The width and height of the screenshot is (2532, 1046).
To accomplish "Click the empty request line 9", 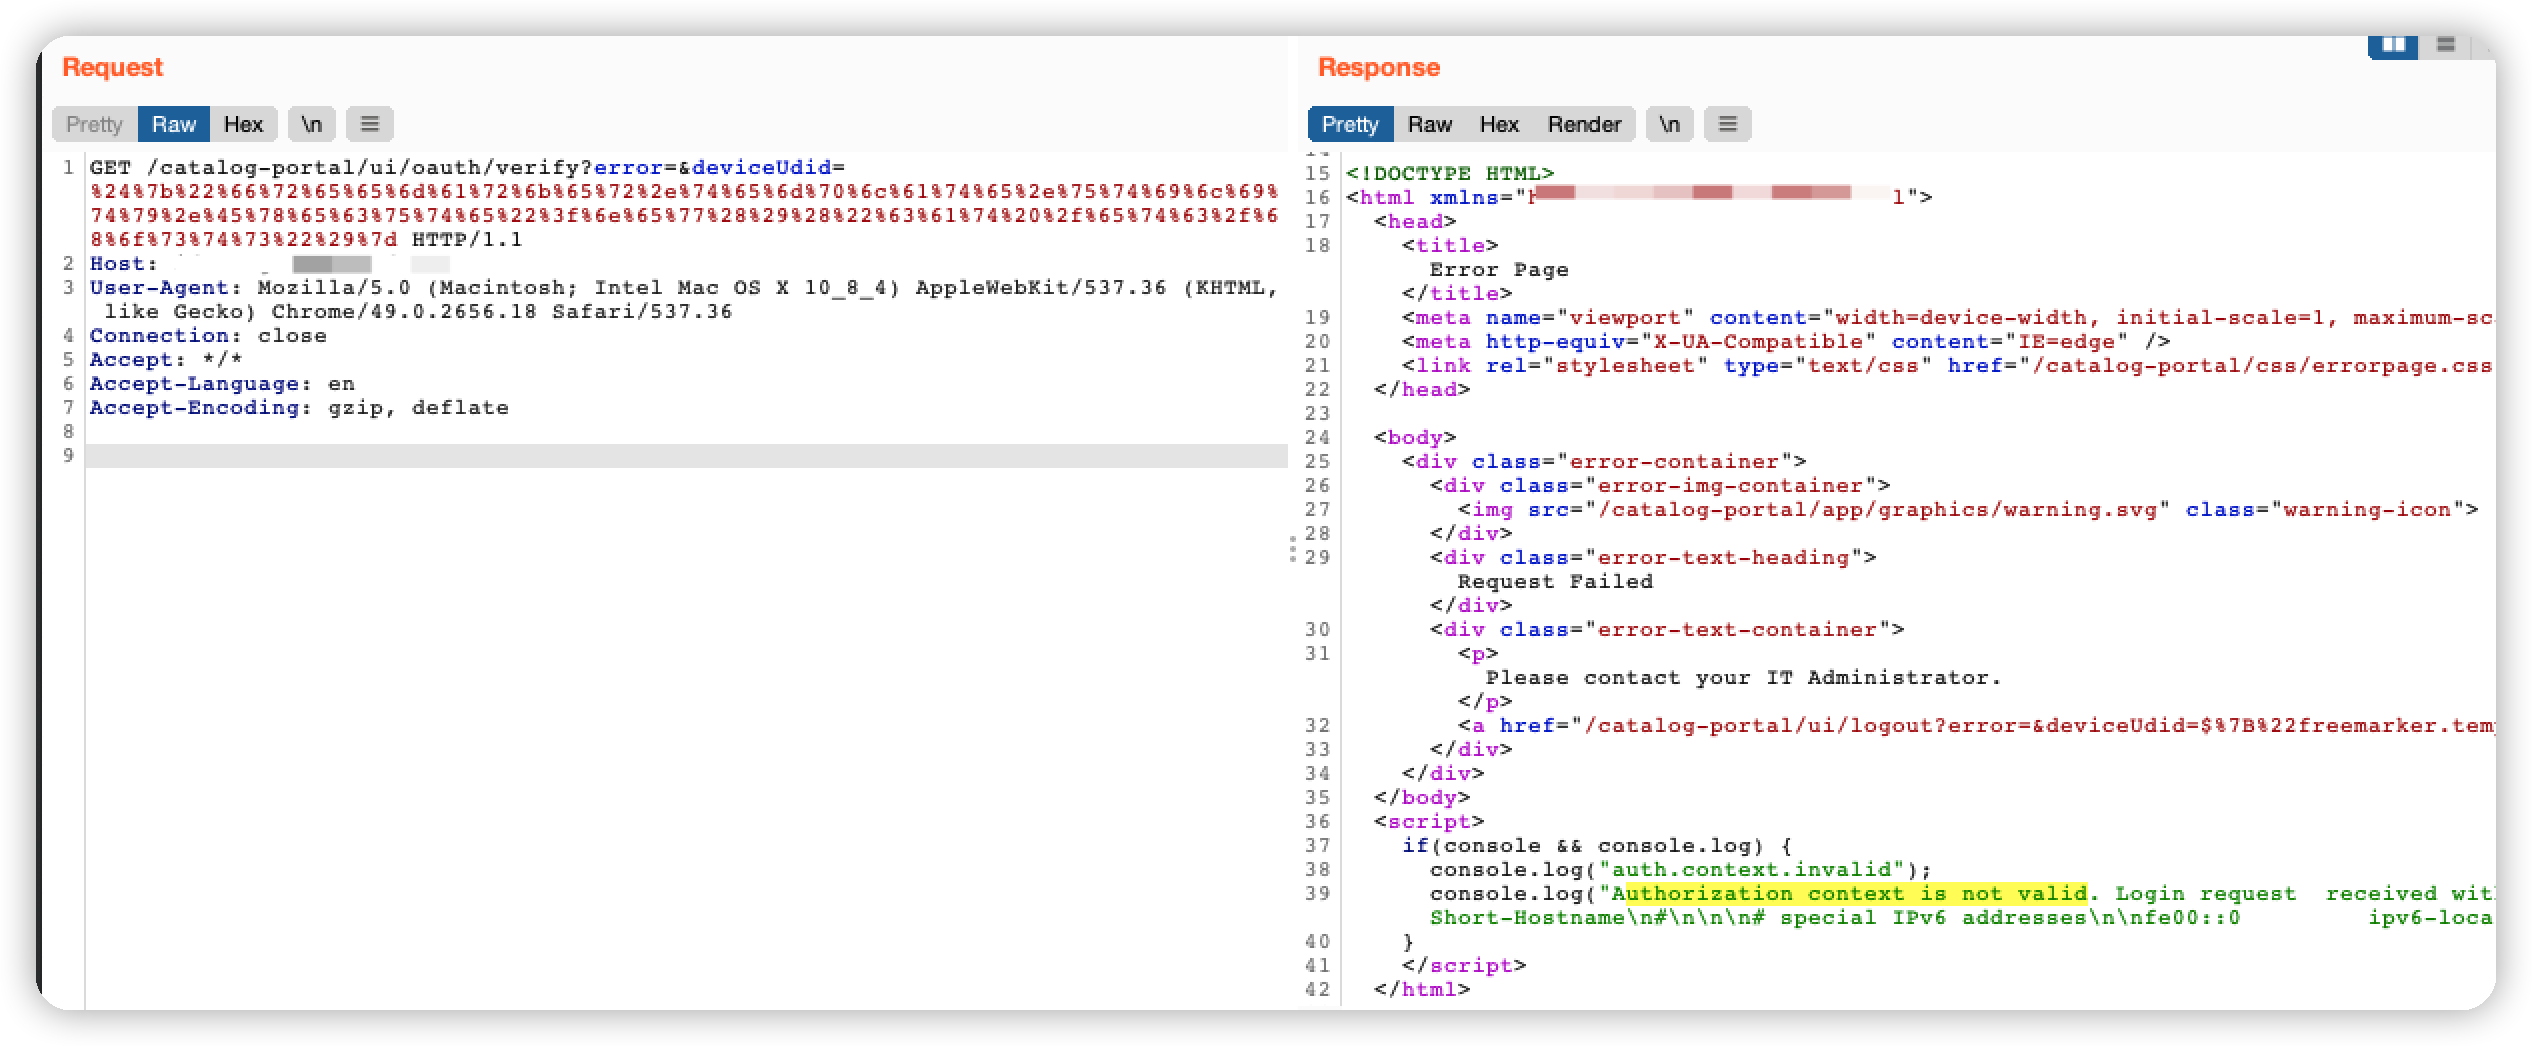I will click(x=686, y=456).
